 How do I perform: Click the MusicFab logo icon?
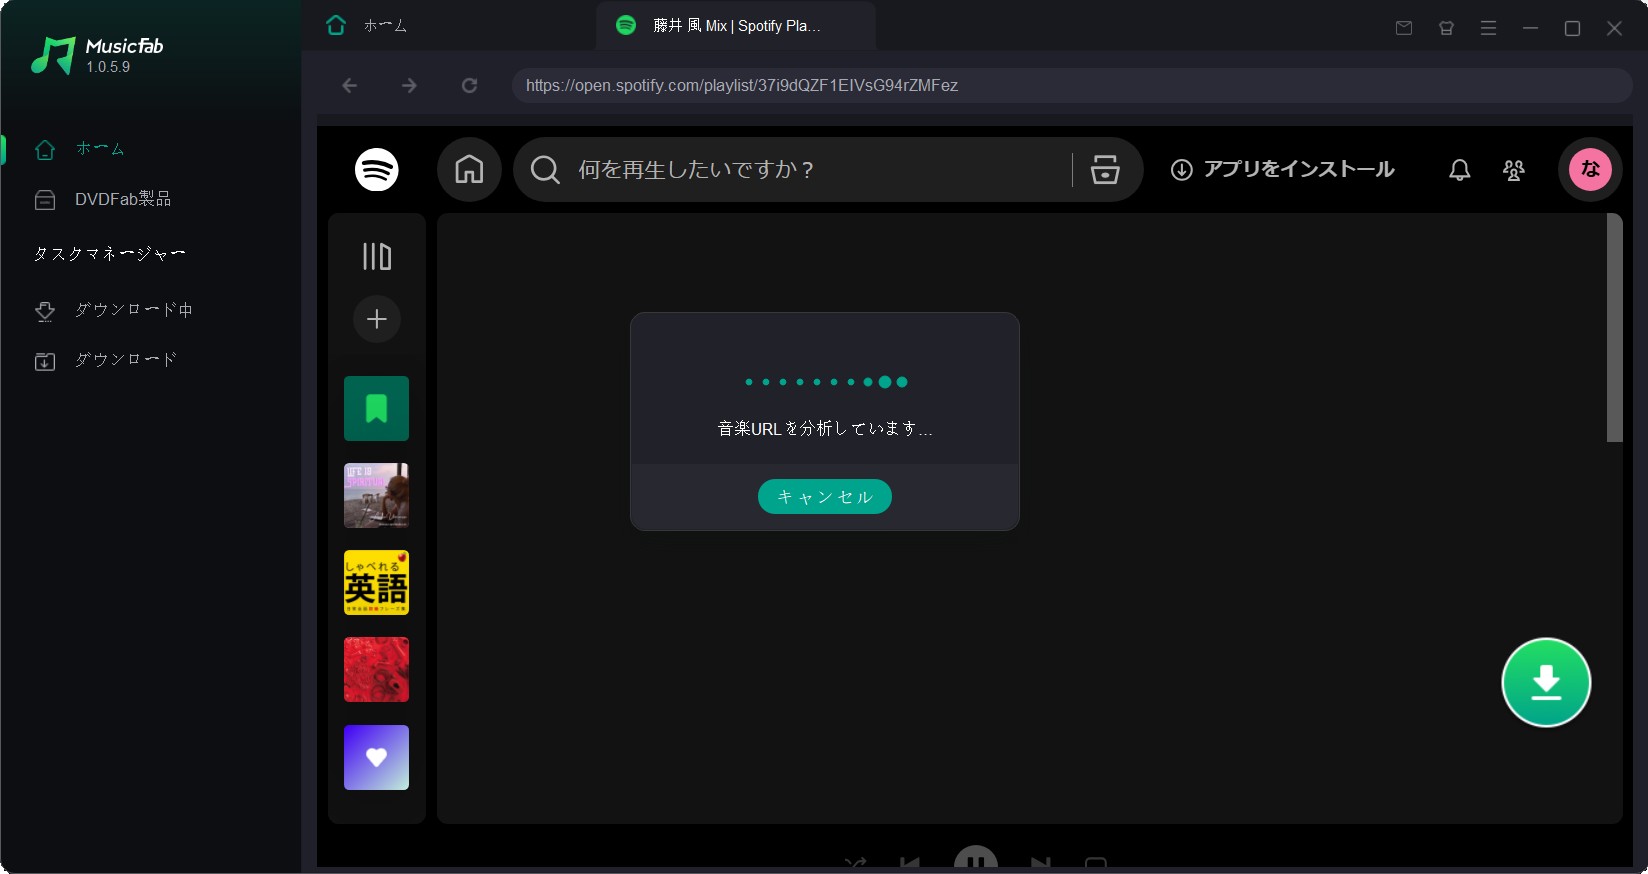53,56
